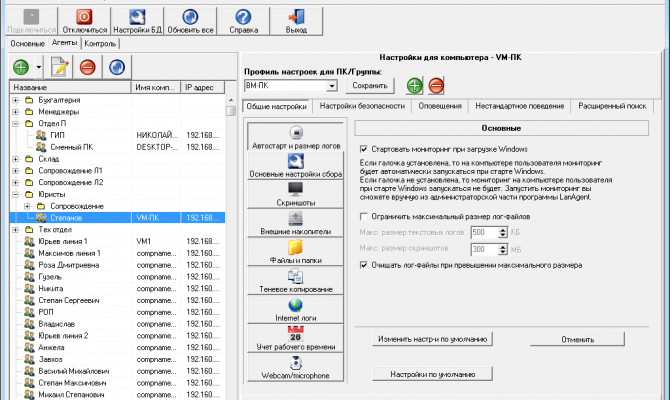Expand the Бухгалтерия folder
This screenshot has height=400, width=670.
(x=16, y=100)
